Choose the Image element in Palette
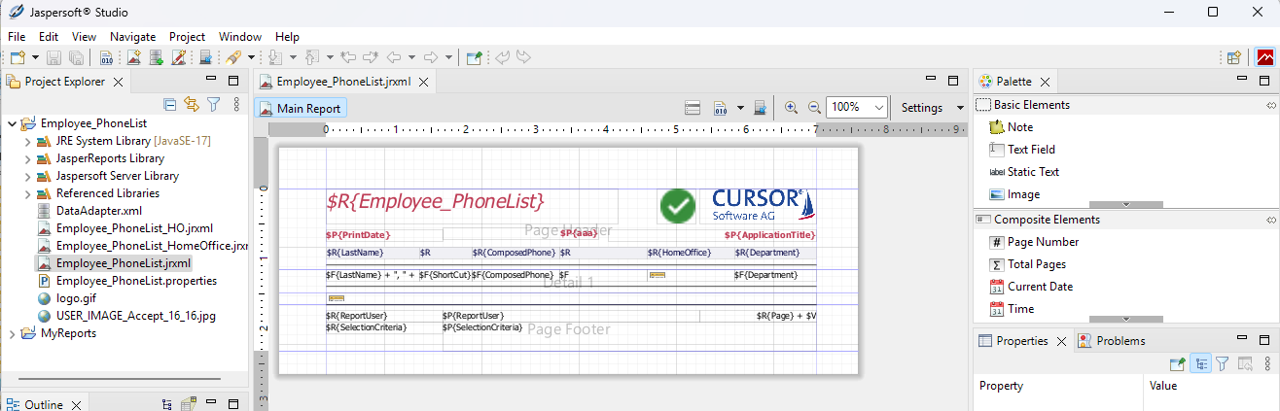This screenshot has width=1280, height=411. 1023,194
